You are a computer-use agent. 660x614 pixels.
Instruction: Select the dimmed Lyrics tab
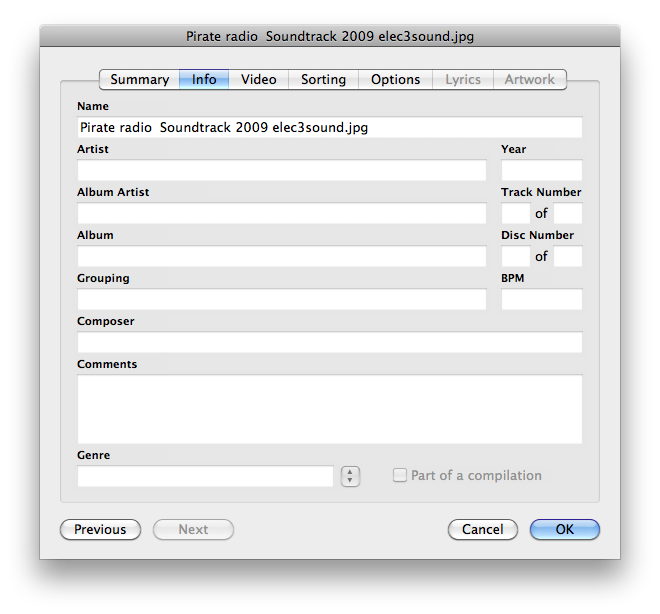tap(463, 80)
